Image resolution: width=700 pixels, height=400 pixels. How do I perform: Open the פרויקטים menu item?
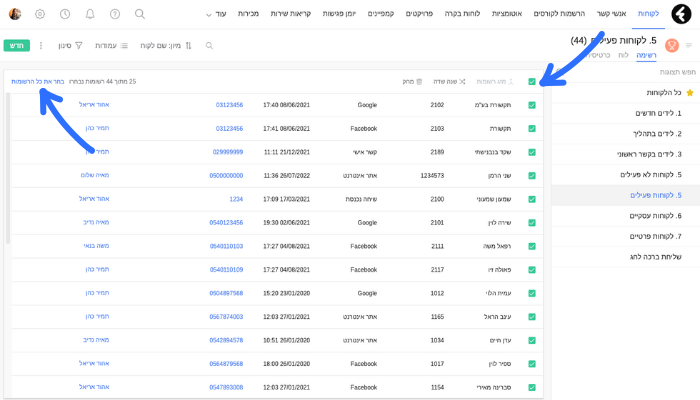tap(419, 13)
